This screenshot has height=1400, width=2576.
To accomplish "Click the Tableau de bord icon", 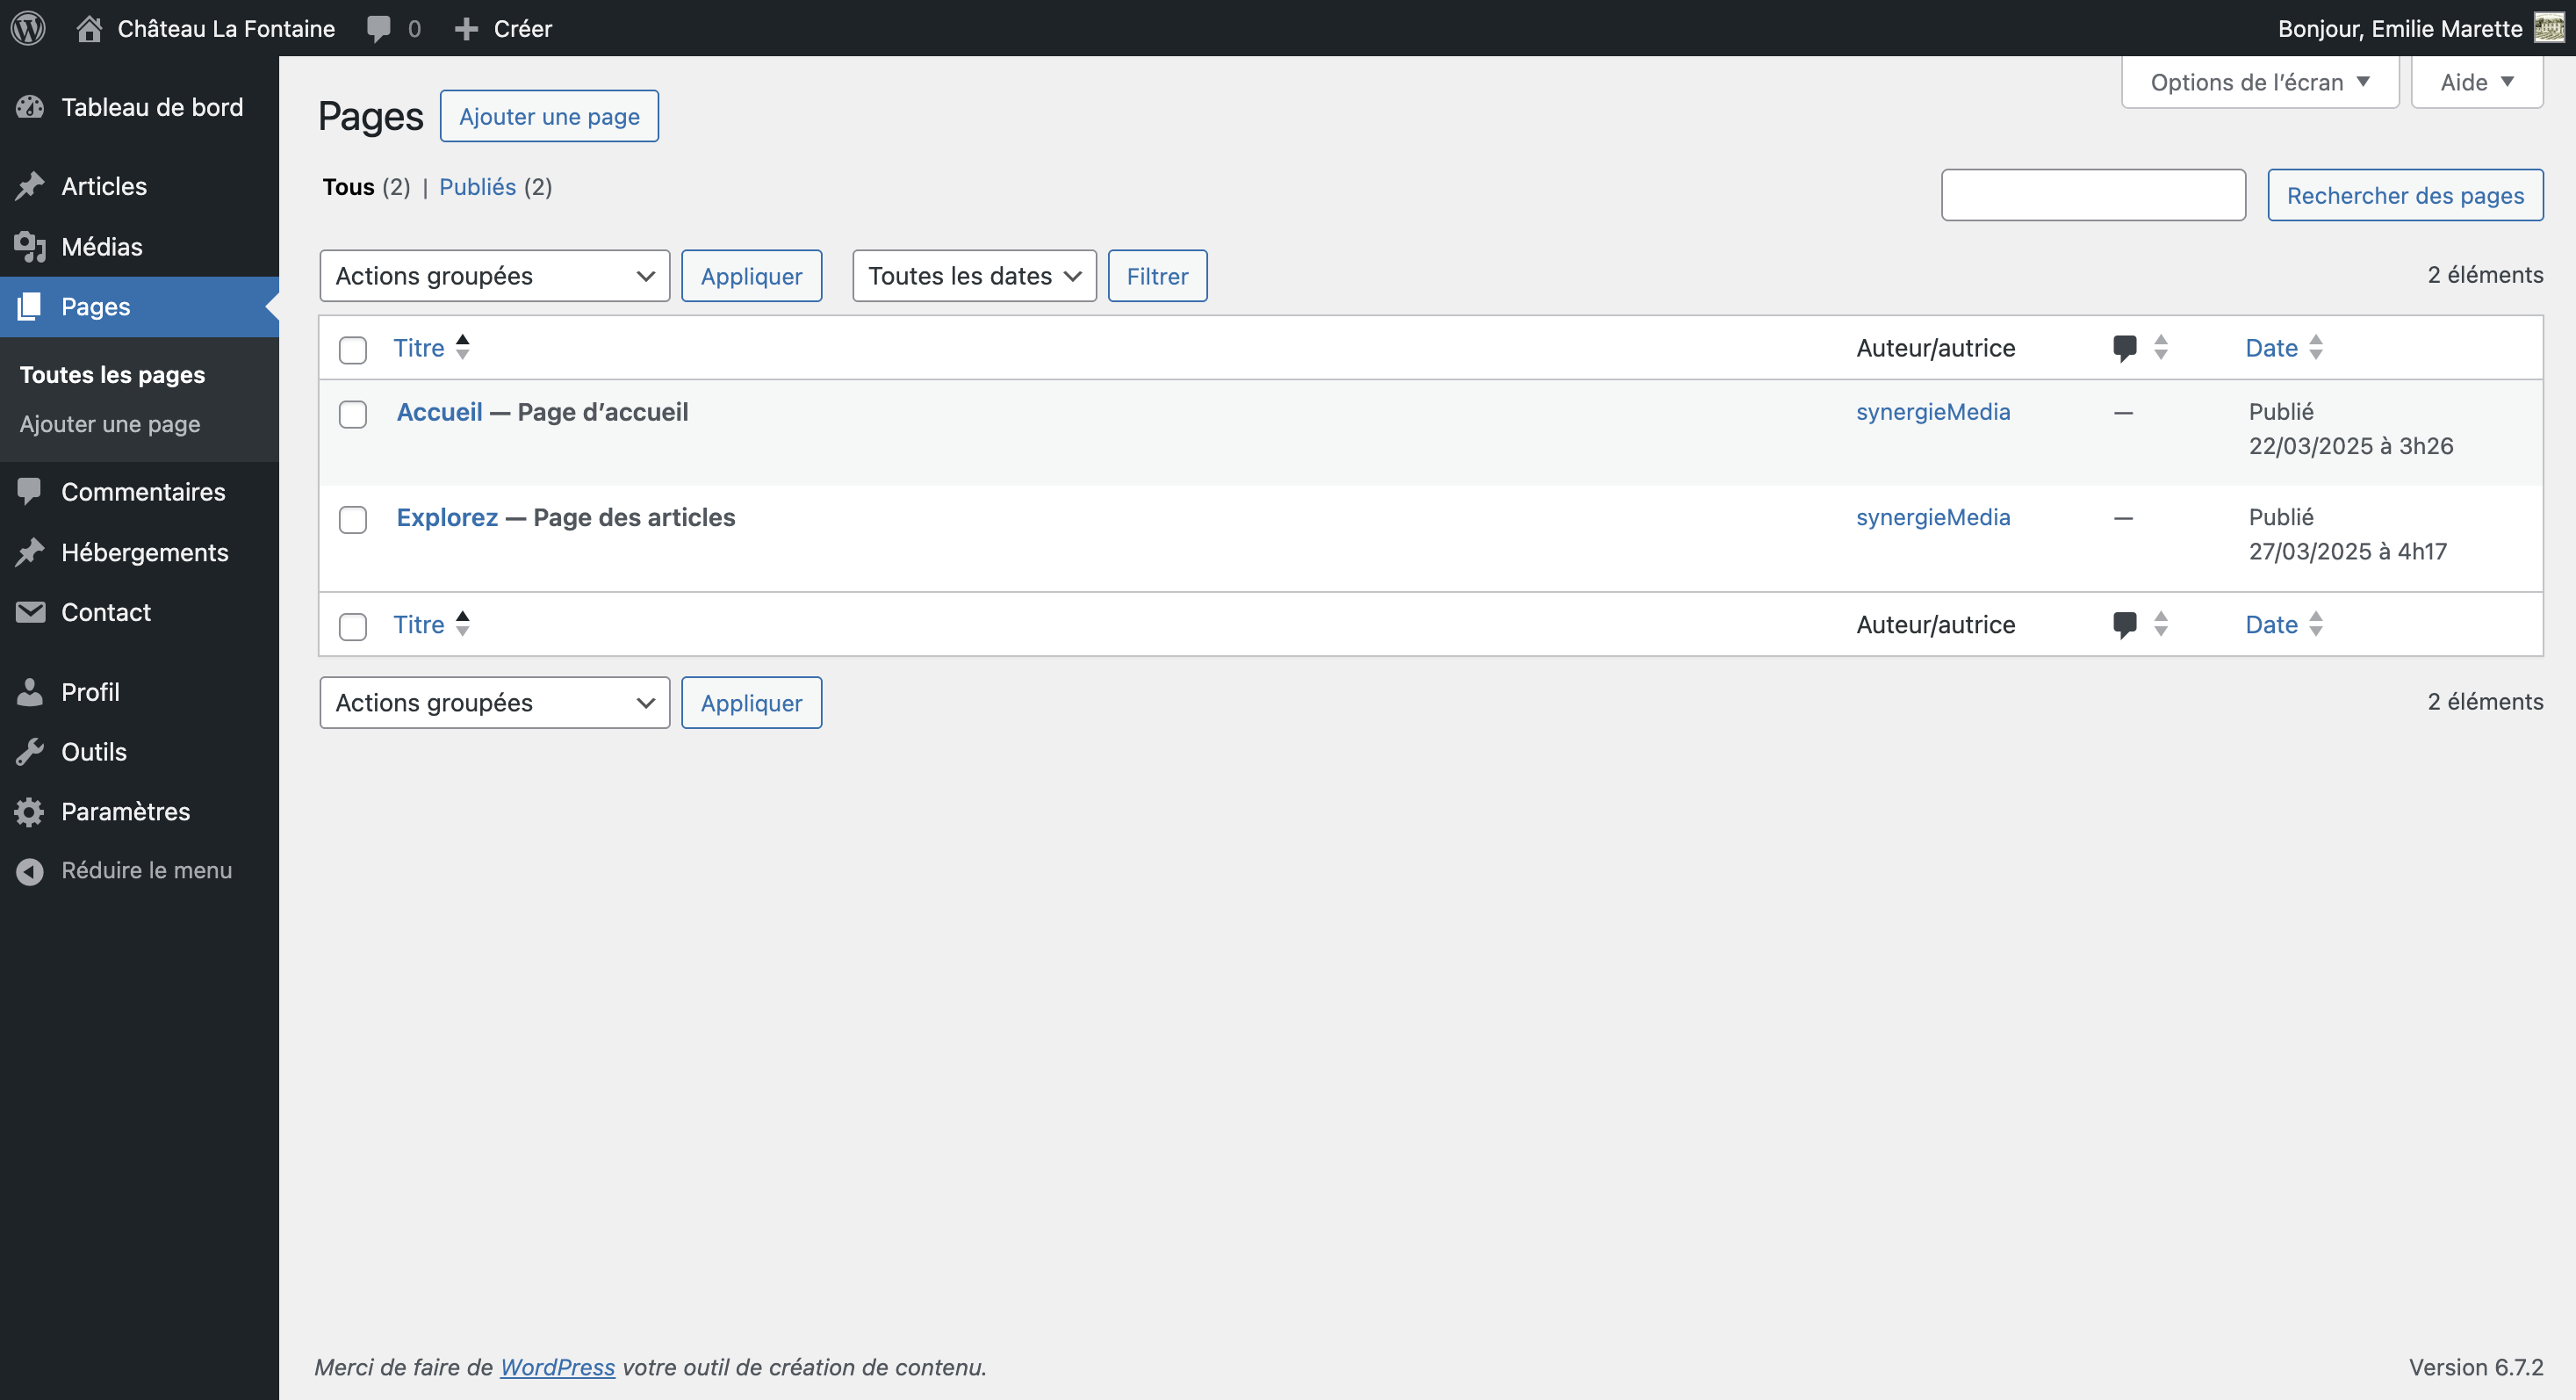I will [30, 107].
